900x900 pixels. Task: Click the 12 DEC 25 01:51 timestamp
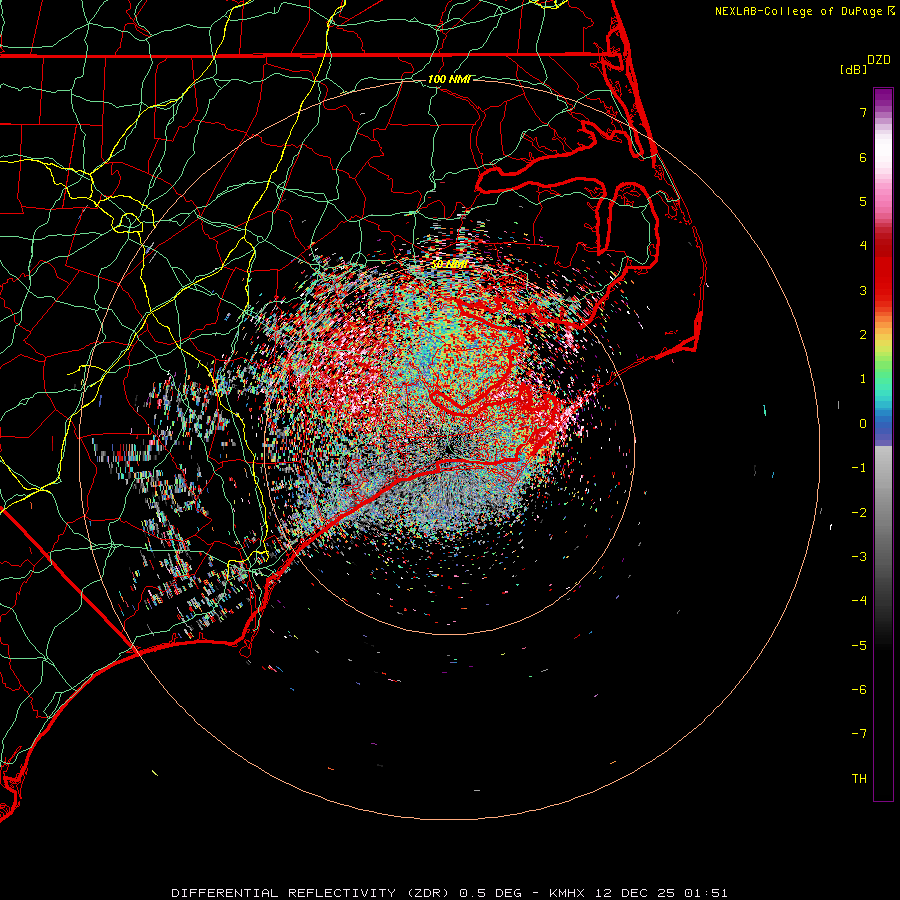[x=661, y=893]
